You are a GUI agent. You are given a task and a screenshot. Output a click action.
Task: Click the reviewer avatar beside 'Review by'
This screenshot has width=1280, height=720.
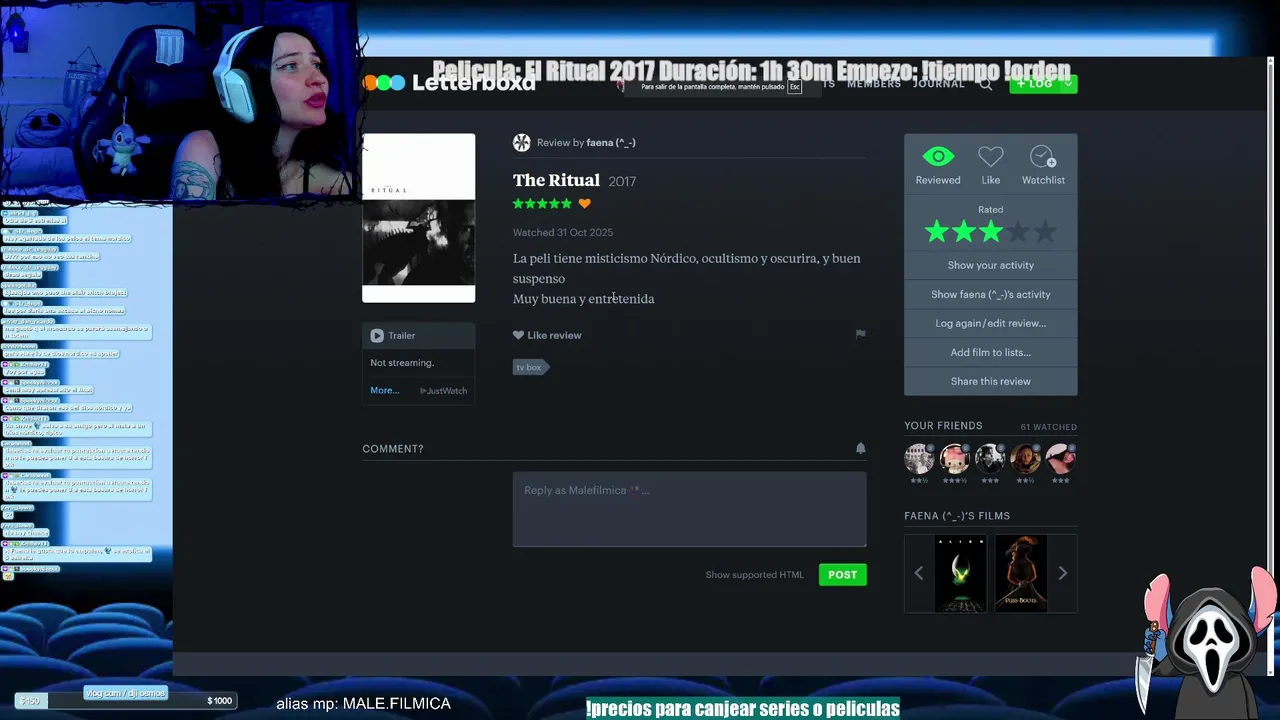click(x=521, y=142)
